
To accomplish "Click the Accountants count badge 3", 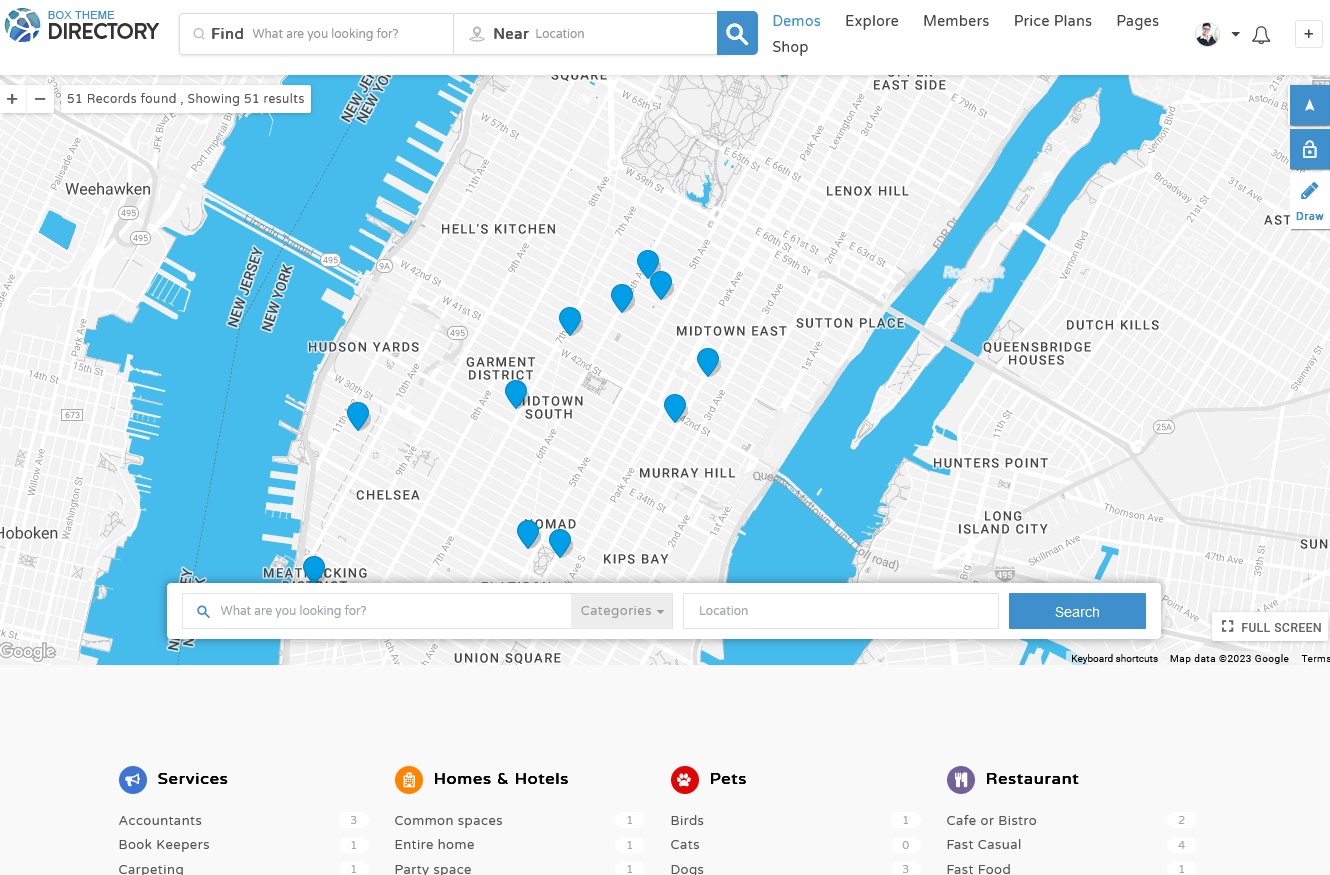I will point(353,821).
